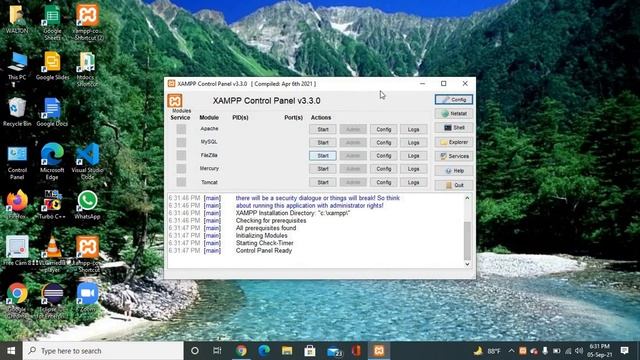Click log scrollbar down arrow
Screen dimensions: 640x360
[x=467, y=264]
